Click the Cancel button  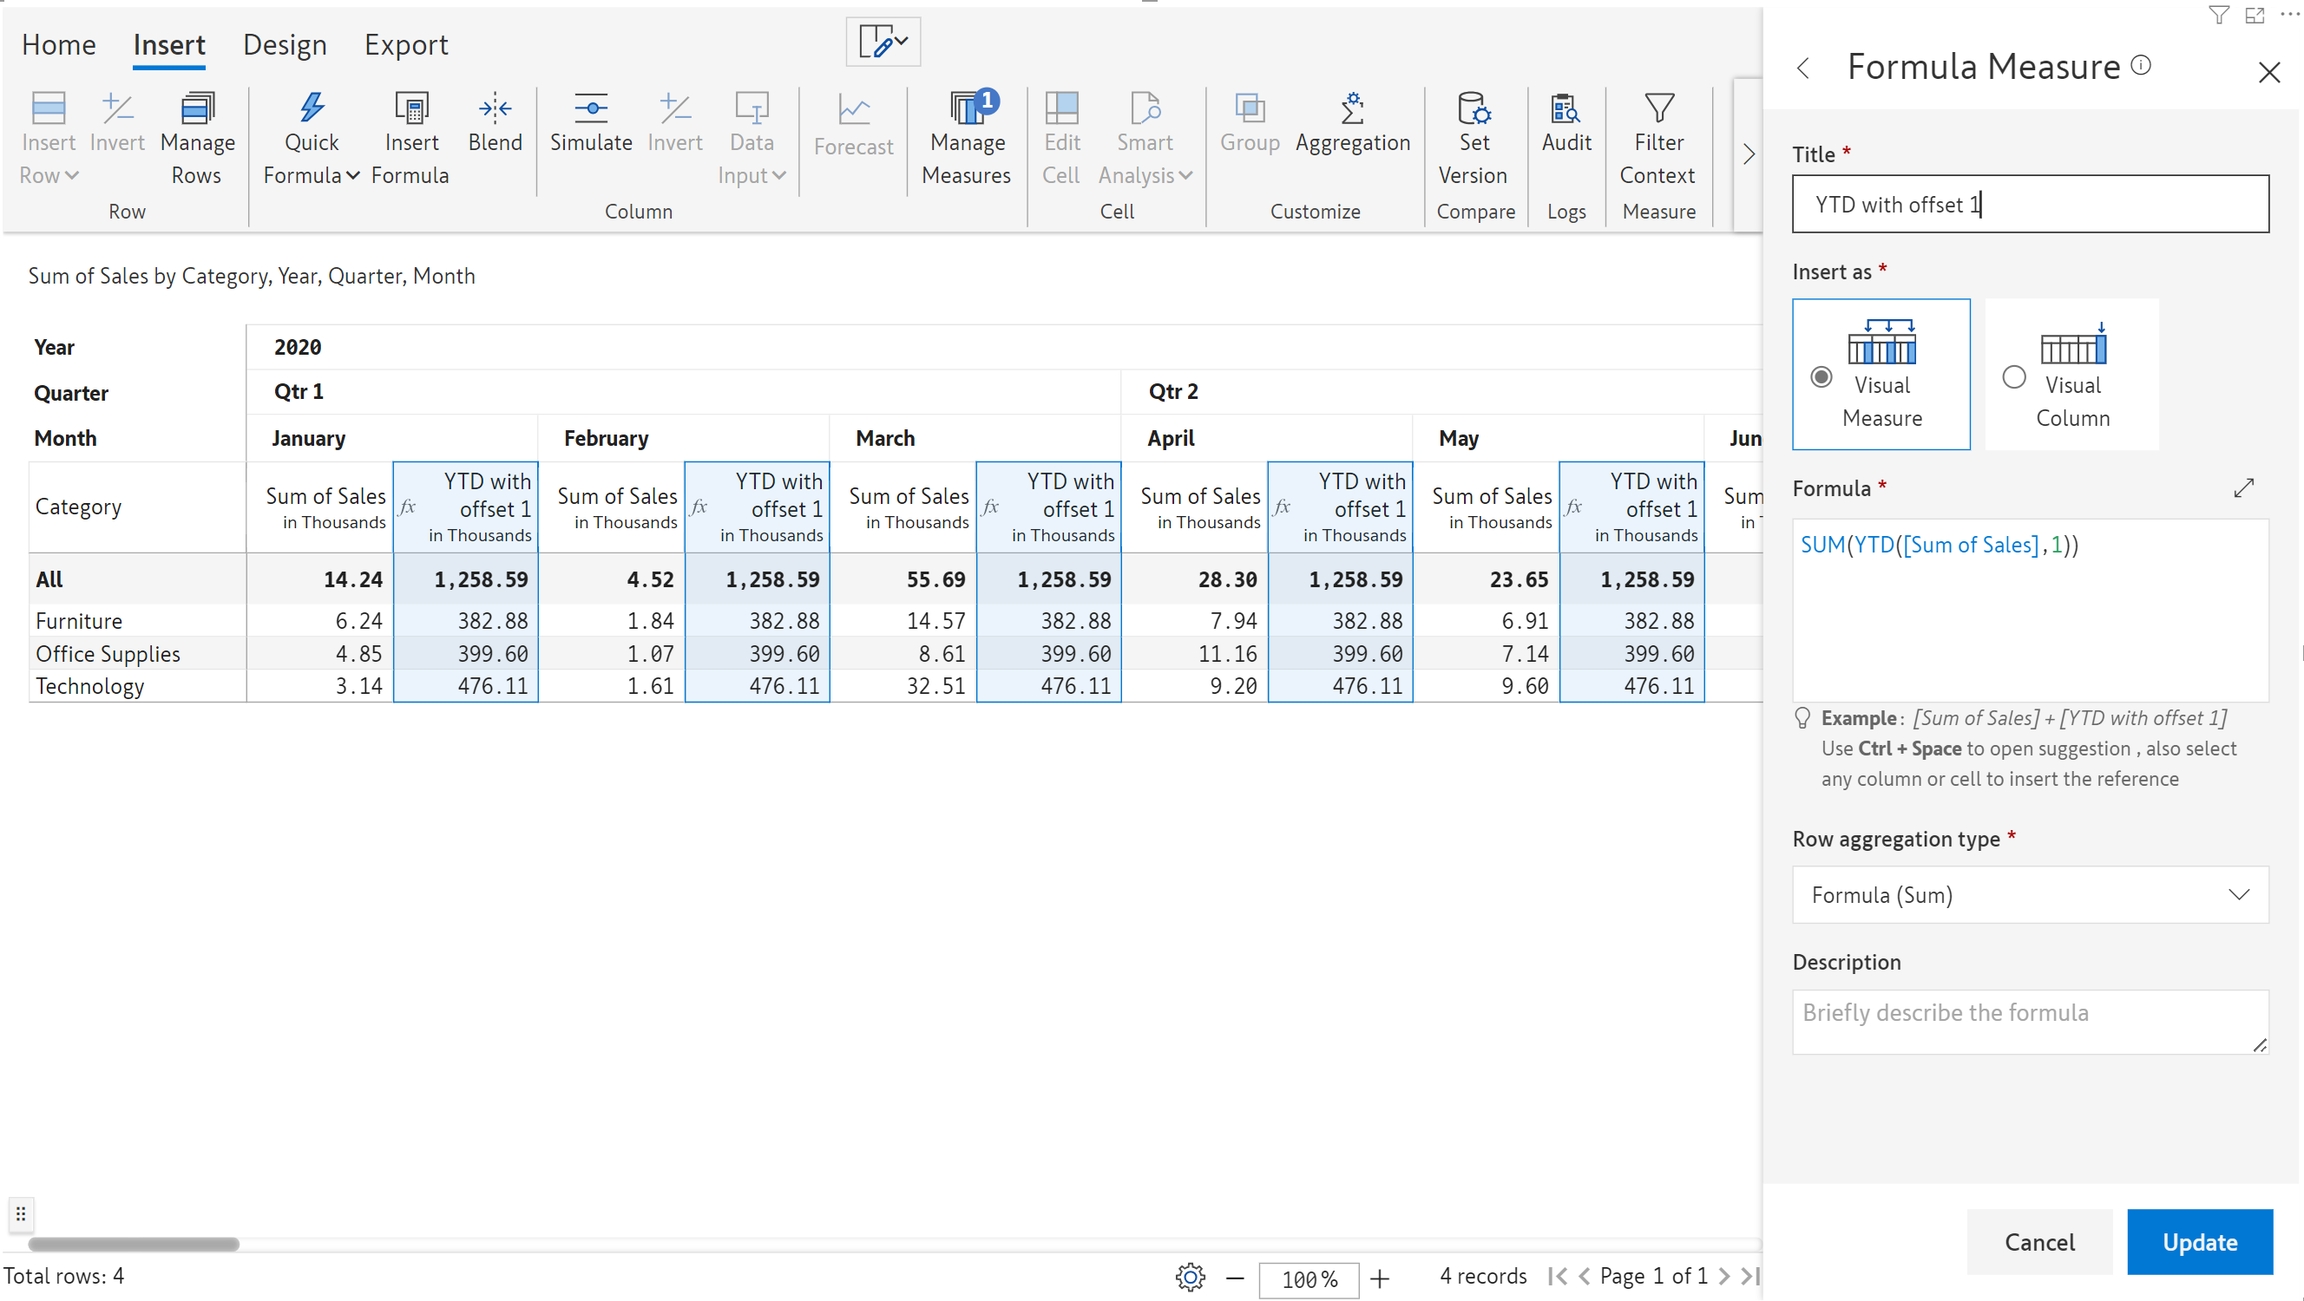pos(2039,1242)
